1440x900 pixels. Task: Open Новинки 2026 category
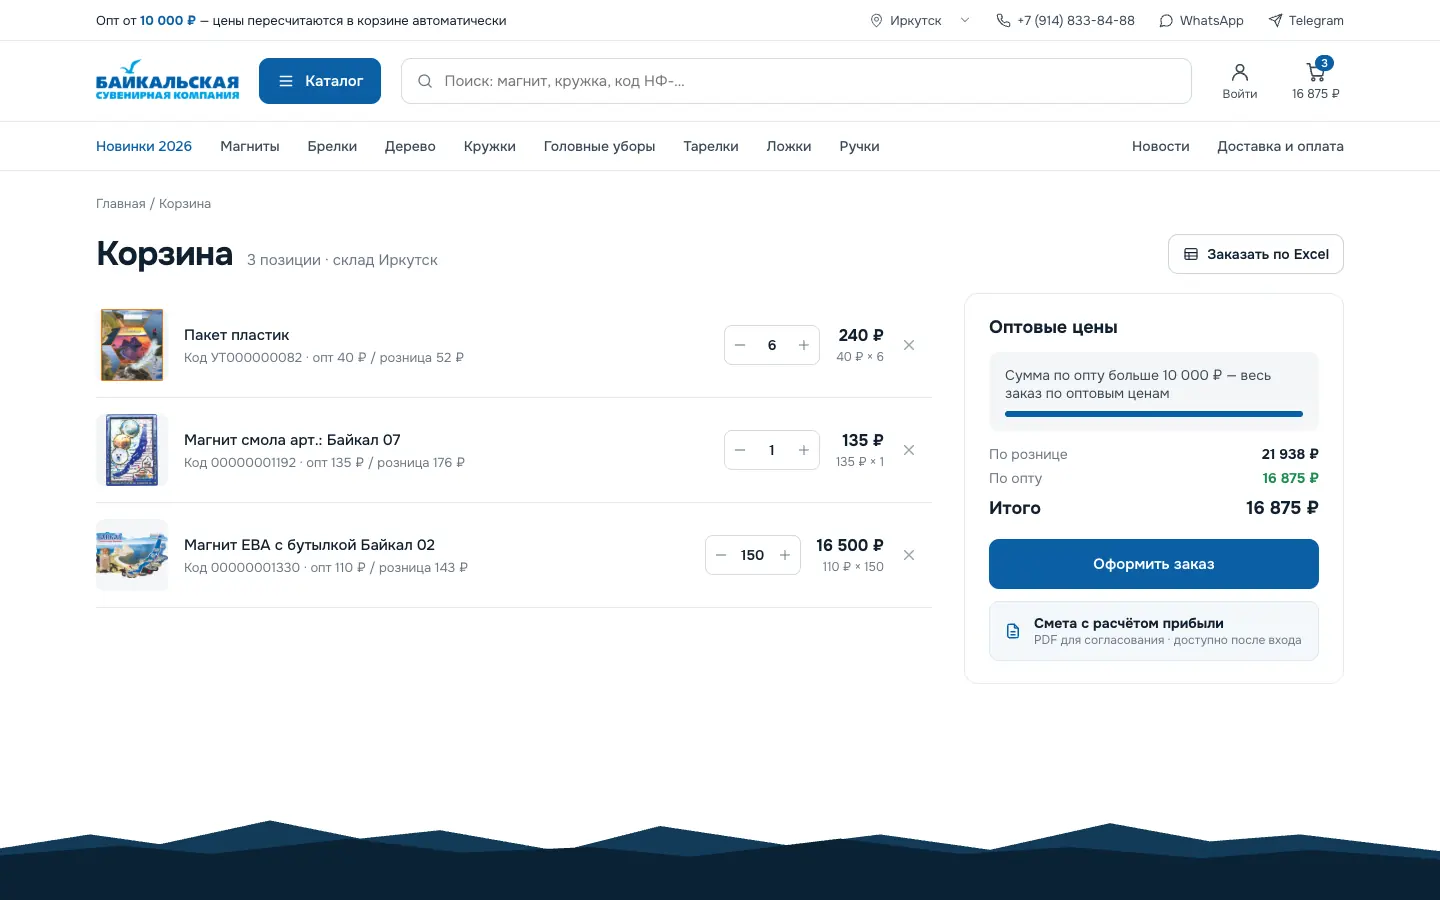click(x=144, y=146)
